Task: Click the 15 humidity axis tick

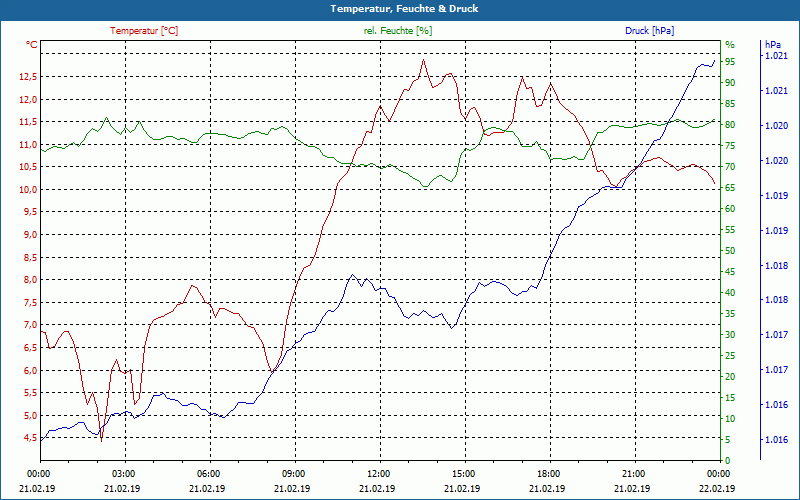Action: [x=730, y=398]
